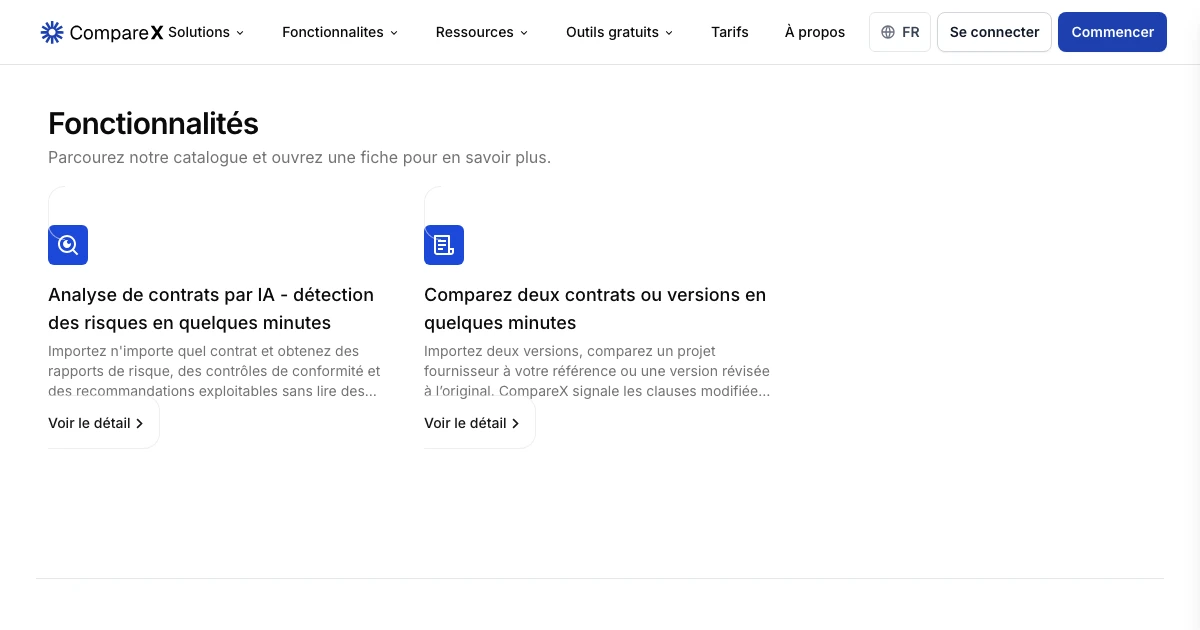The image size is (1200, 630).
Task: Open Voir le détail for contract comparison
Action: 472,423
